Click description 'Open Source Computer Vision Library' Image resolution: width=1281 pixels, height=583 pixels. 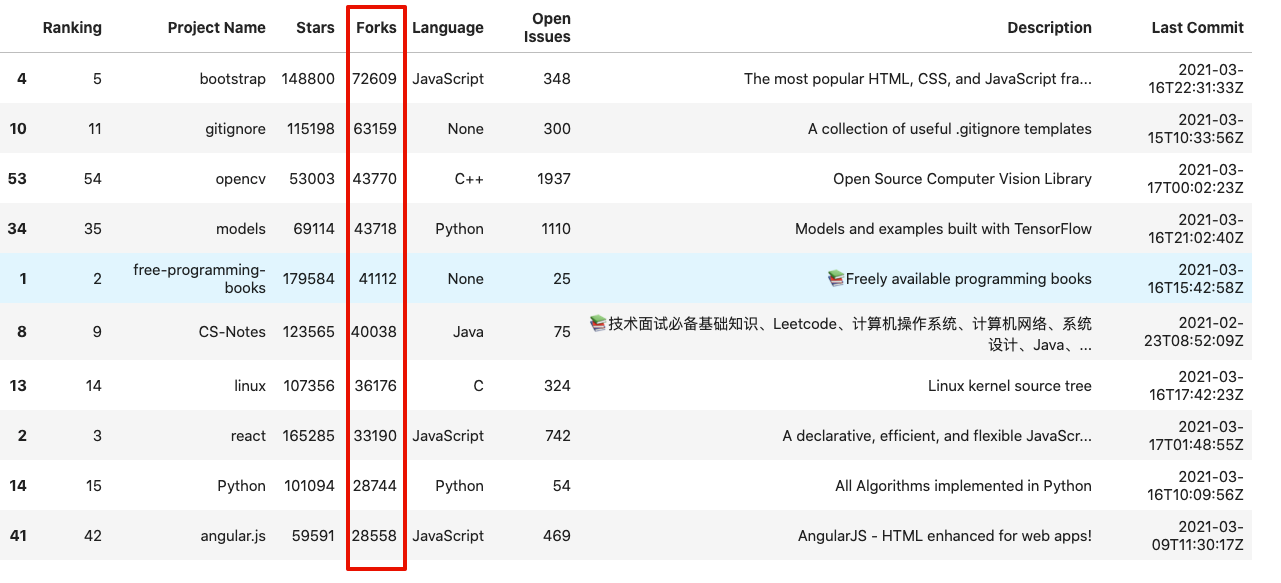(963, 179)
